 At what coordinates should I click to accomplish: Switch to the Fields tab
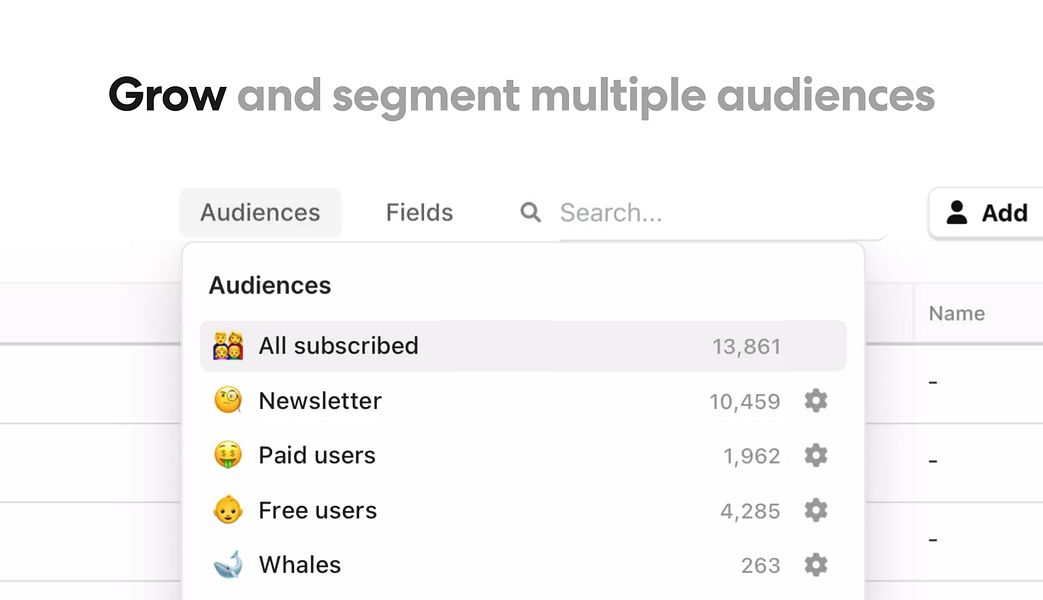coord(419,213)
